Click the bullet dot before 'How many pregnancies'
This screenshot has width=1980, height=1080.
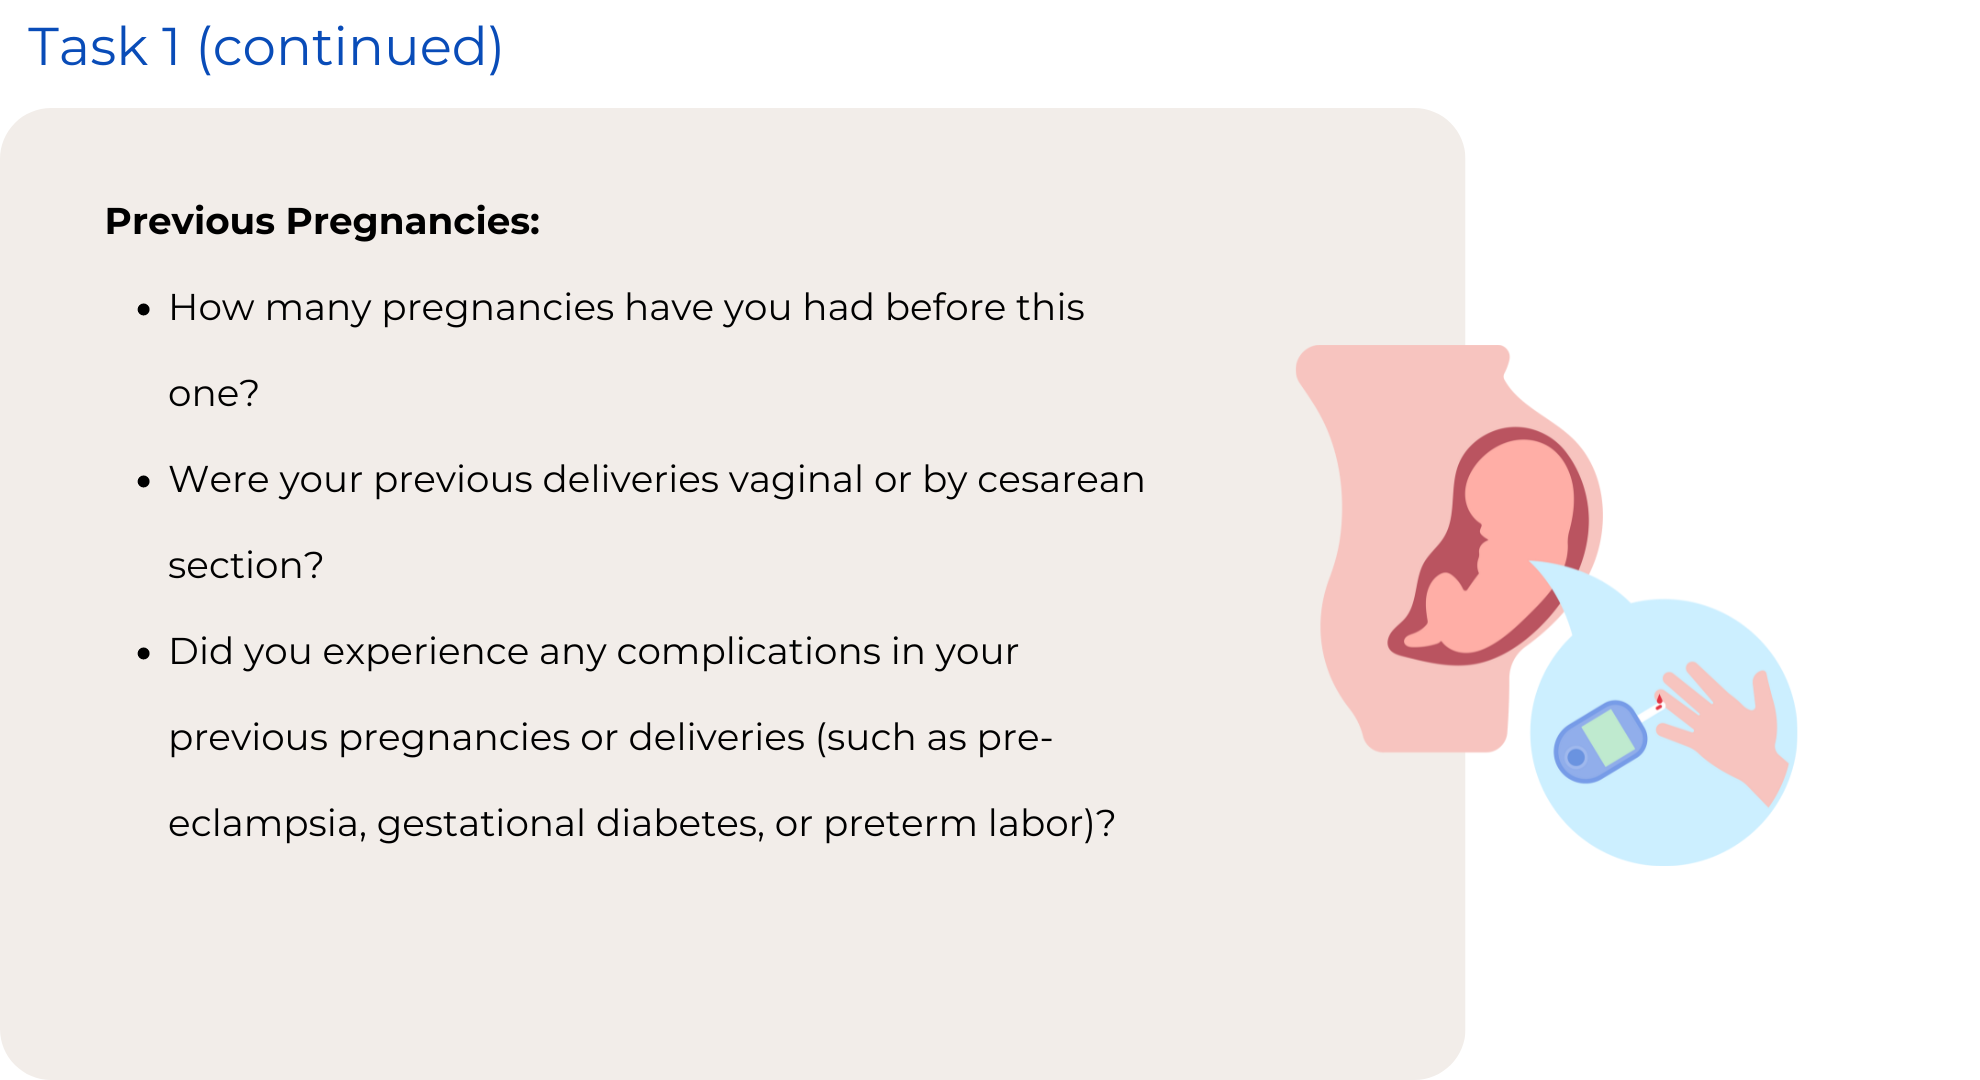click(x=144, y=310)
